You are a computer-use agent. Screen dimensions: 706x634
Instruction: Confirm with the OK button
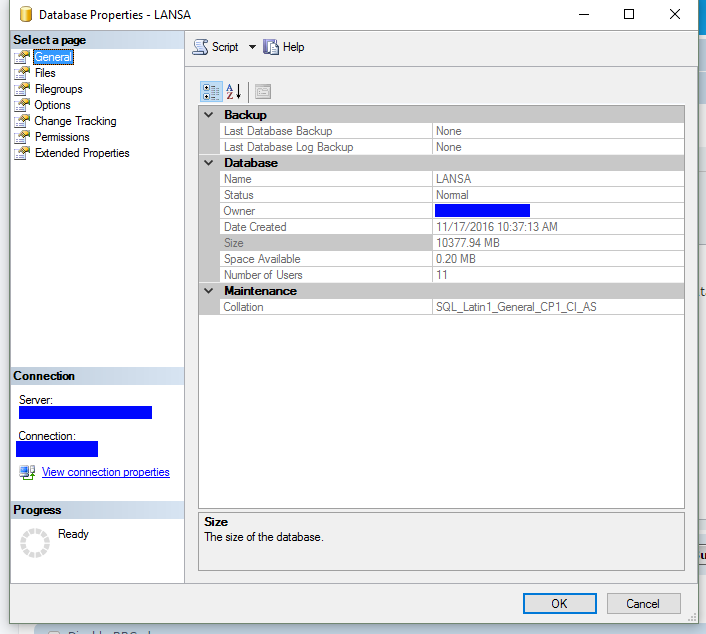[x=559, y=603]
